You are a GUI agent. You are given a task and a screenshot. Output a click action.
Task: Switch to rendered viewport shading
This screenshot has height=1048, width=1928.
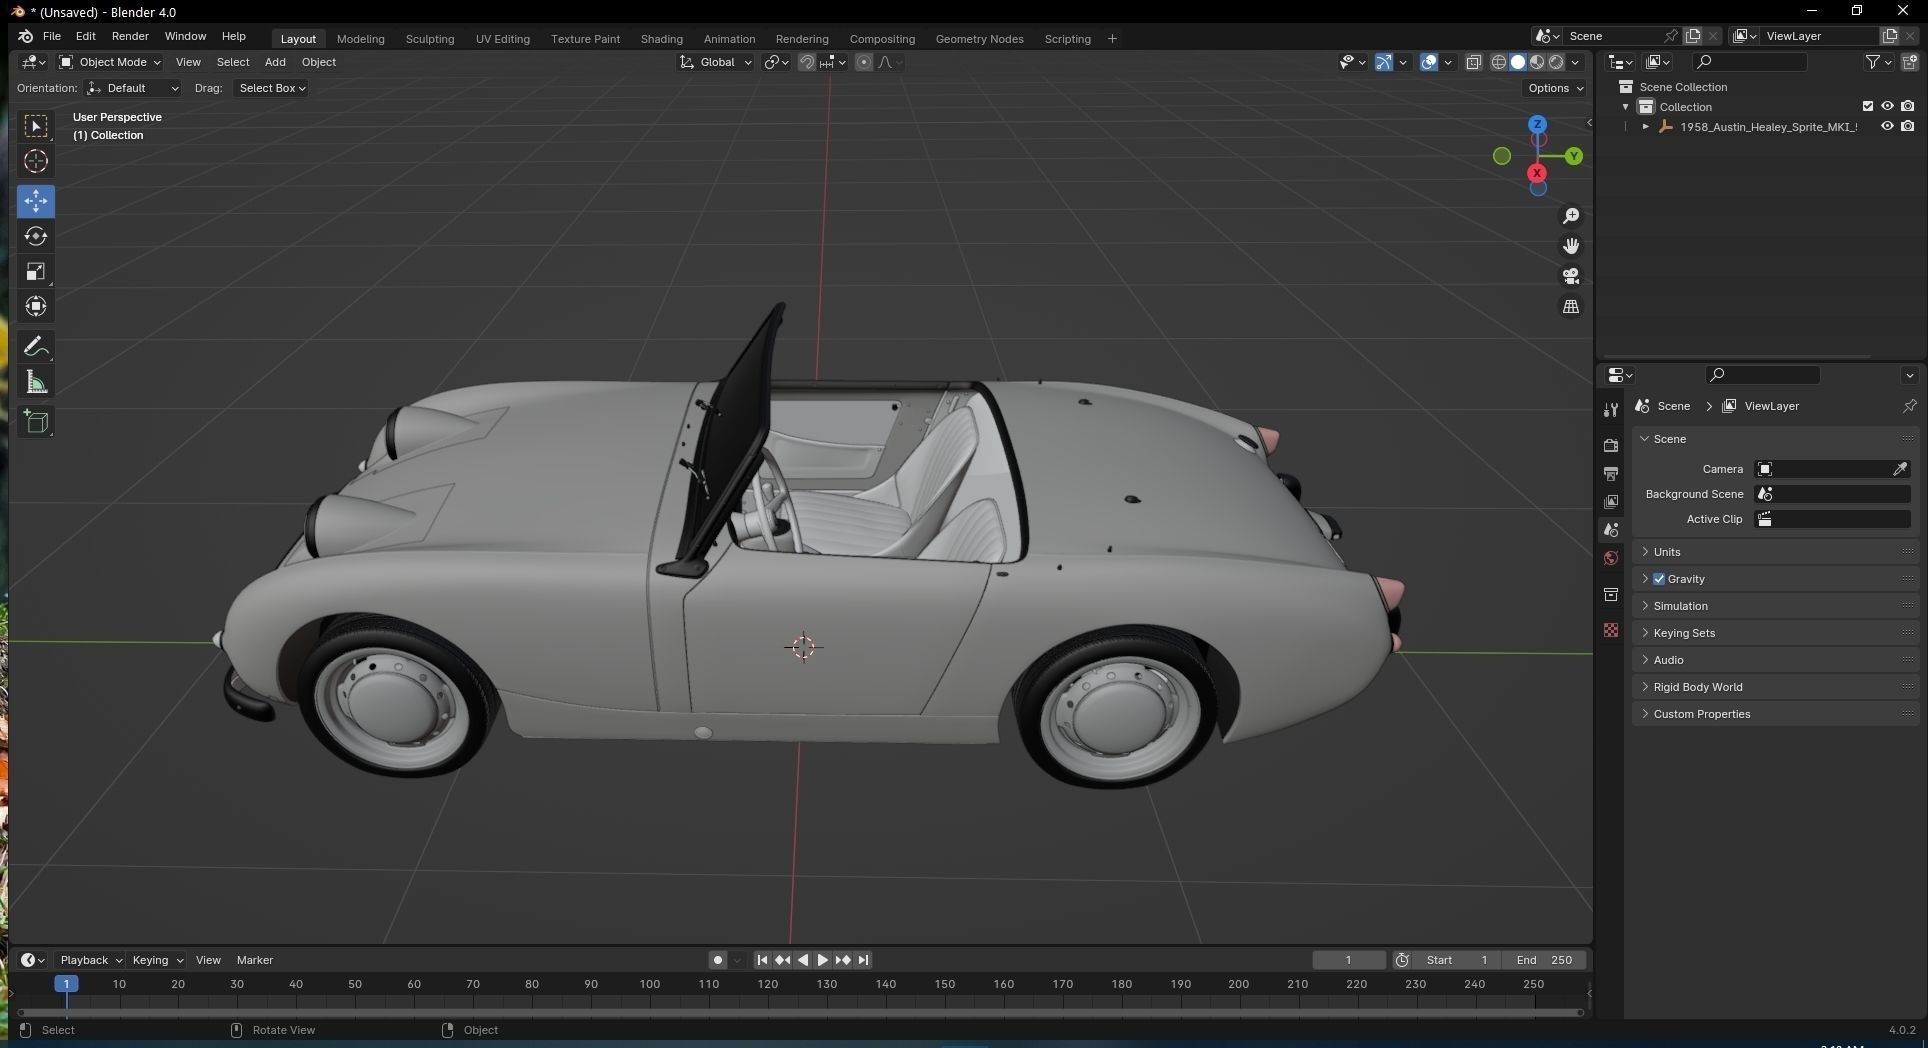click(x=1556, y=62)
